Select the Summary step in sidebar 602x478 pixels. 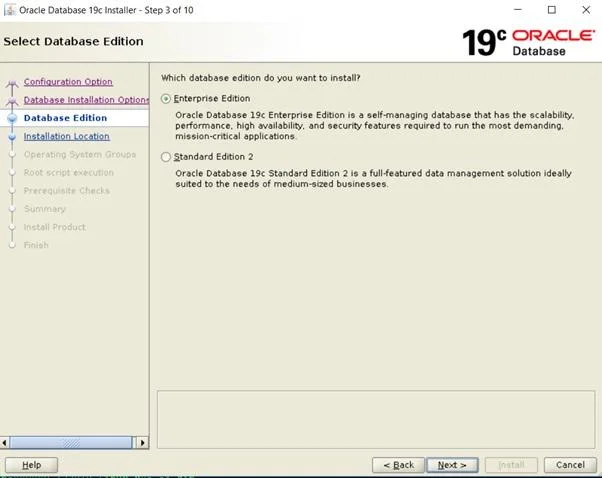[x=44, y=209]
